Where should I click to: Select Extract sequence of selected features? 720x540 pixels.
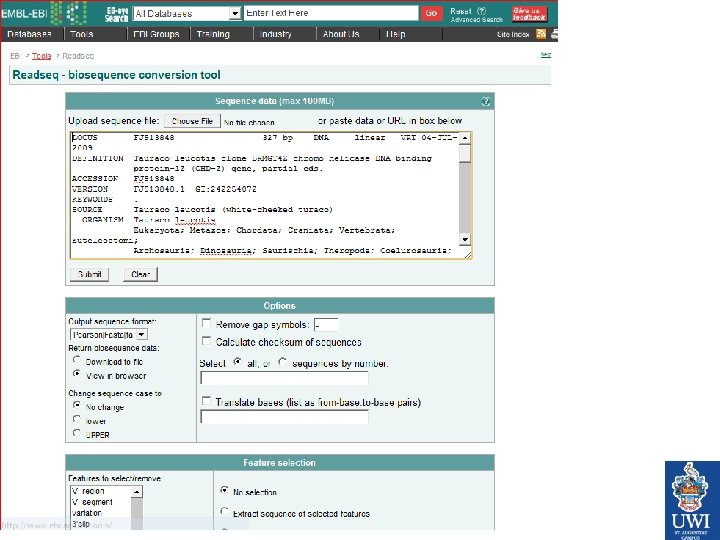pyautogui.click(x=224, y=512)
